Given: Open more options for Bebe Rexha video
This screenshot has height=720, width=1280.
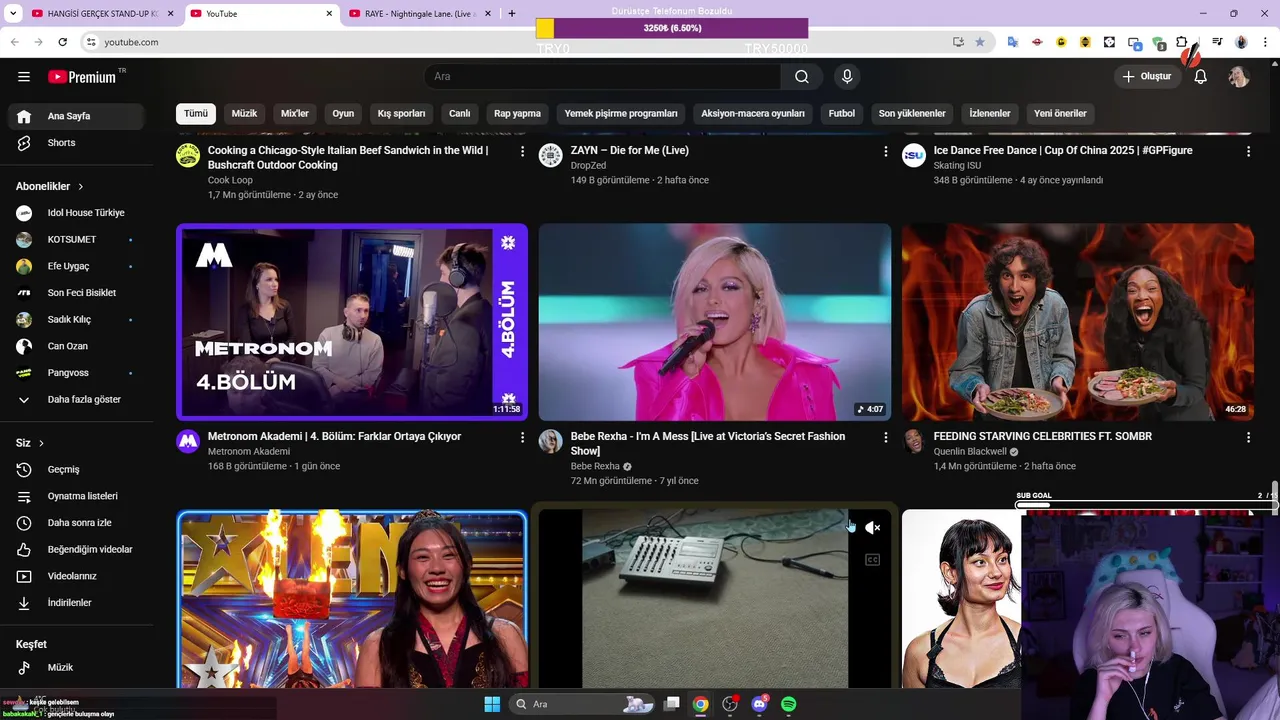Looking at the screenshot, I should [x=885, y=437].
